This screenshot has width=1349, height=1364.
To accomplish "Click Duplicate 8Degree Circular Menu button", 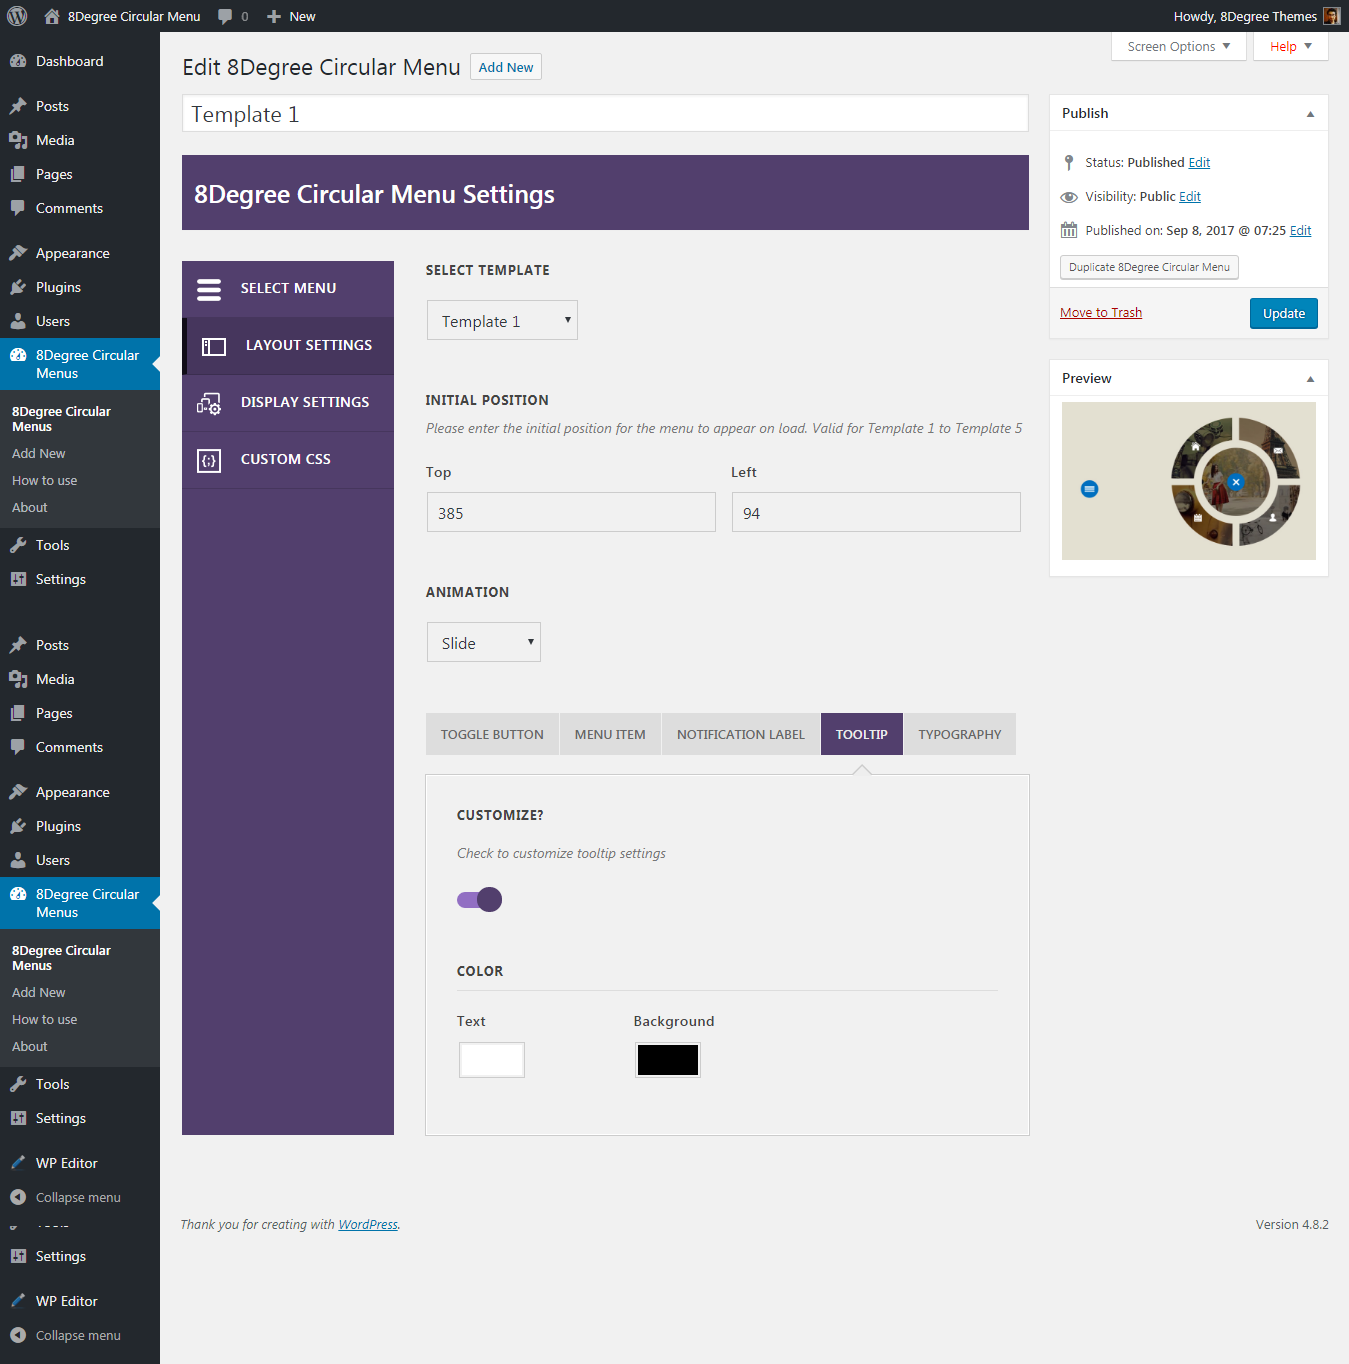I will [1149, 267].
